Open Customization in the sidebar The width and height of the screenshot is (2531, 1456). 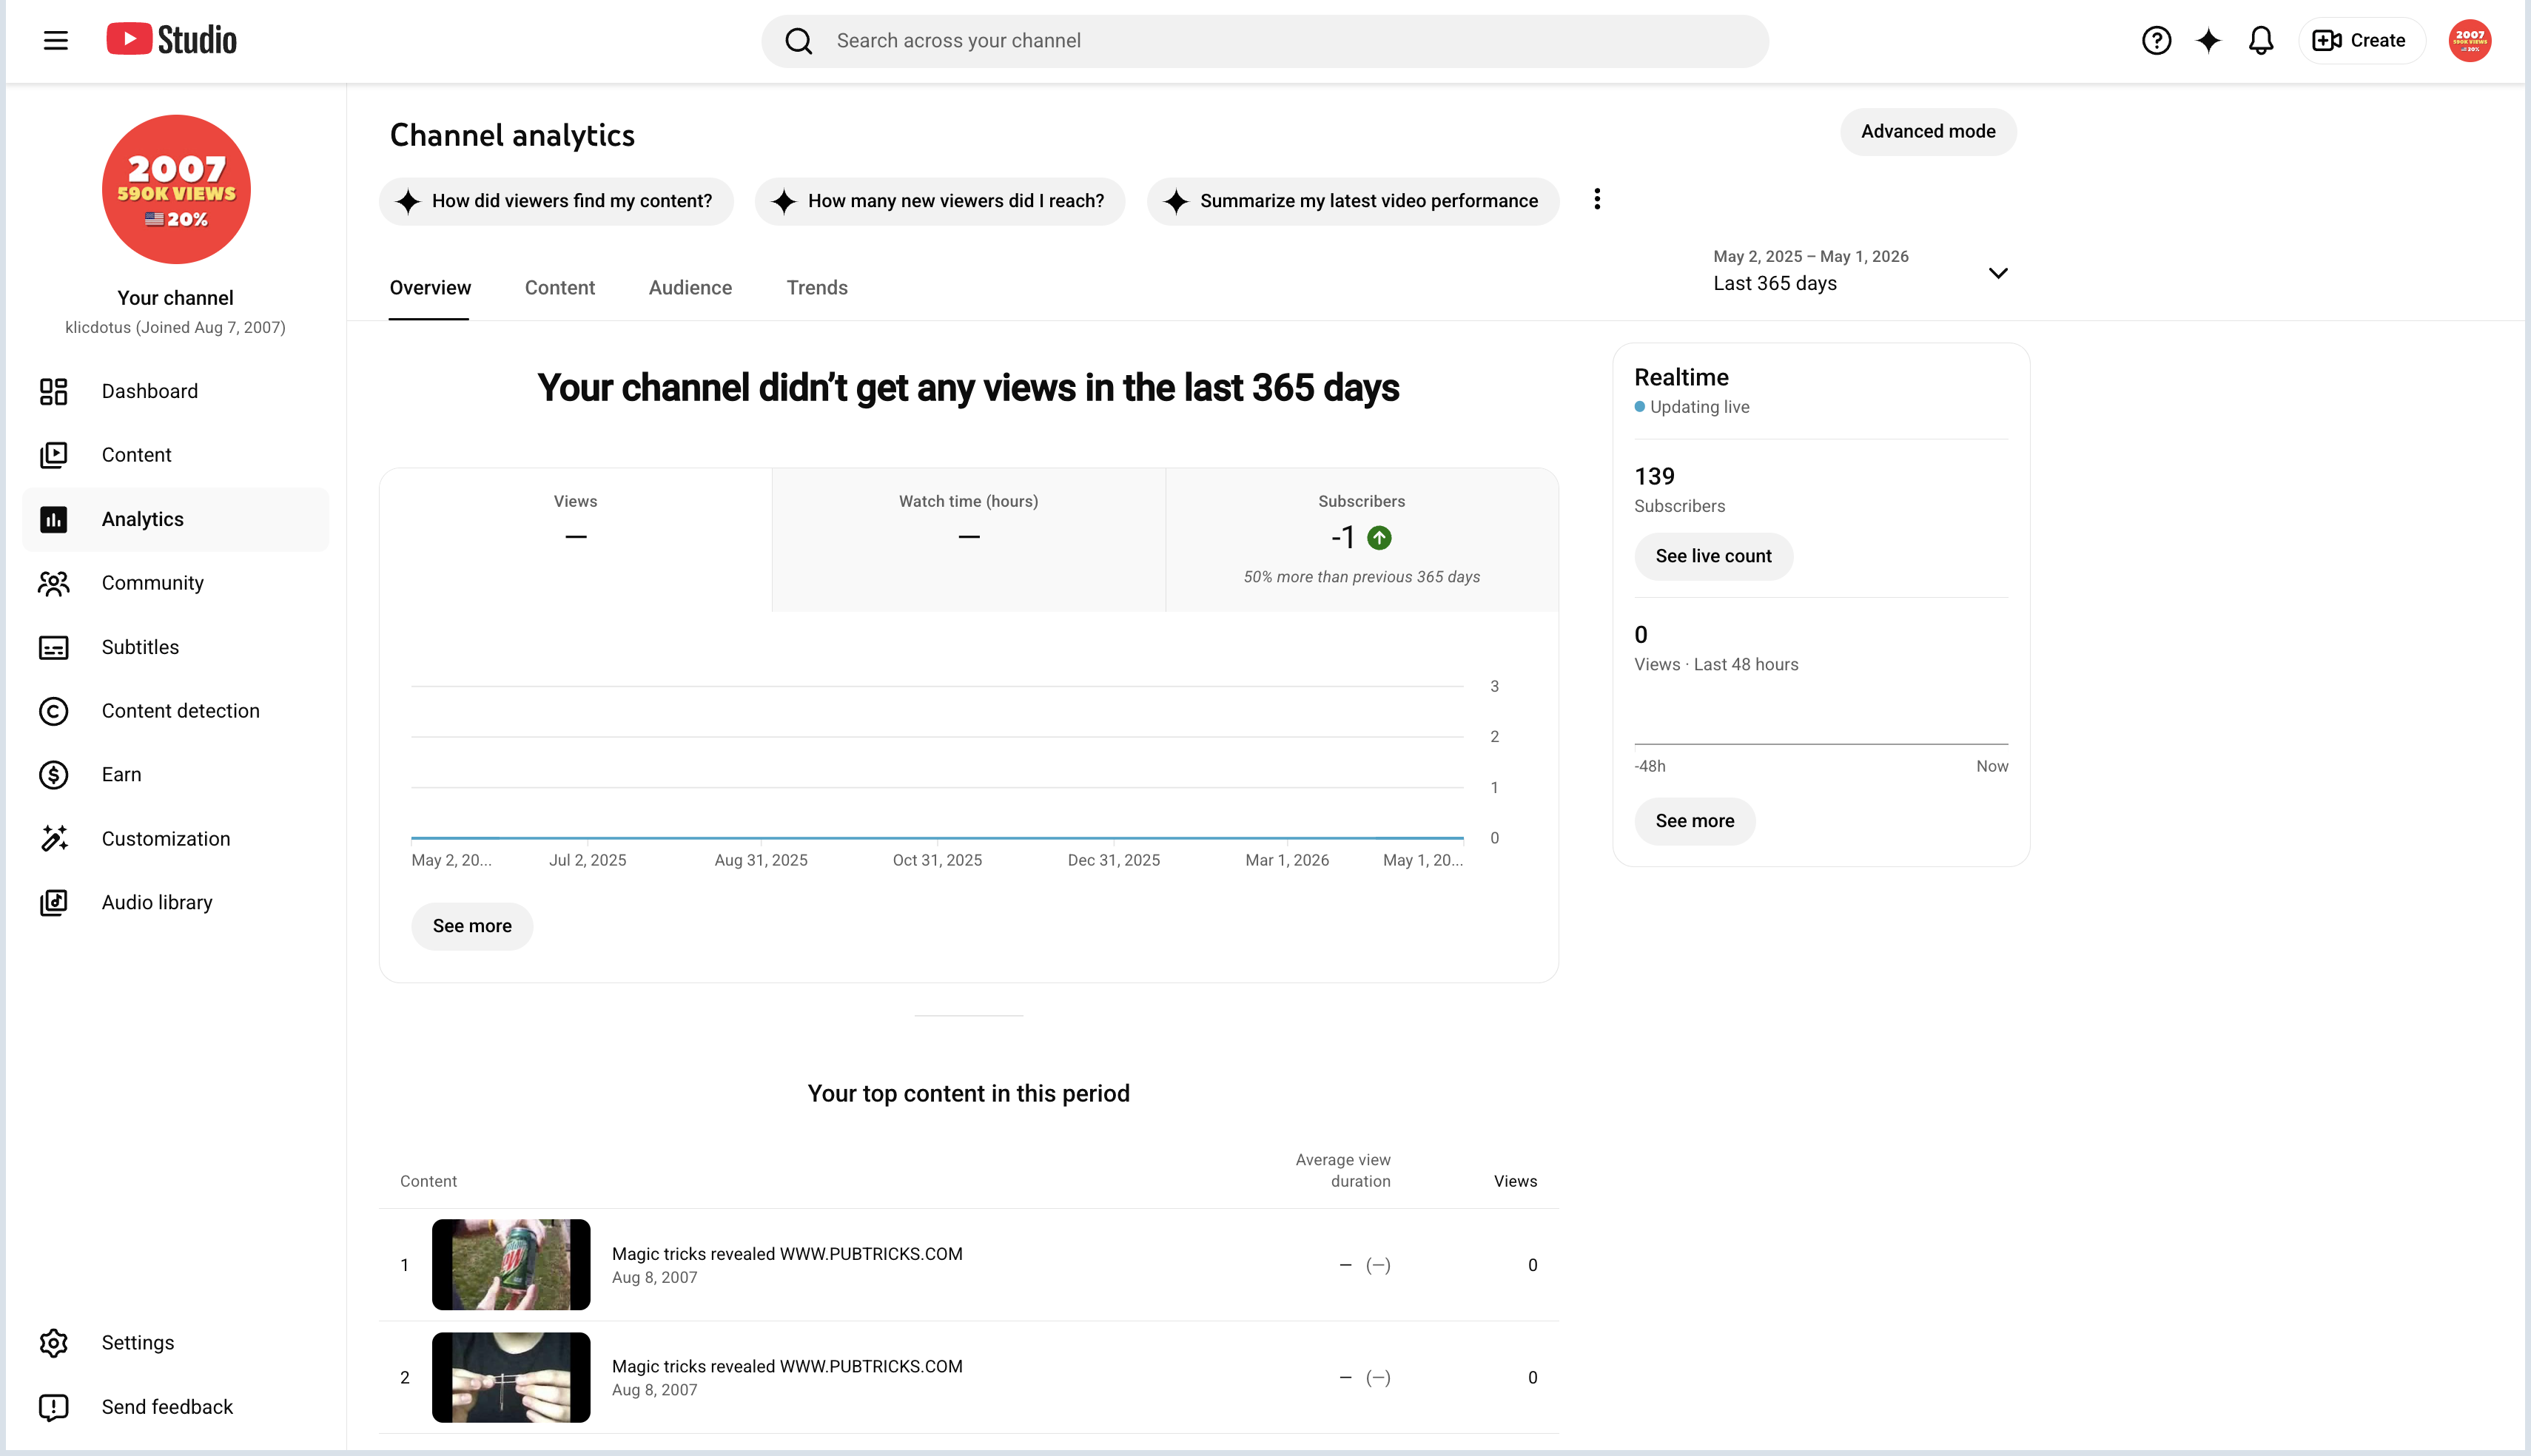click(176, 838)
